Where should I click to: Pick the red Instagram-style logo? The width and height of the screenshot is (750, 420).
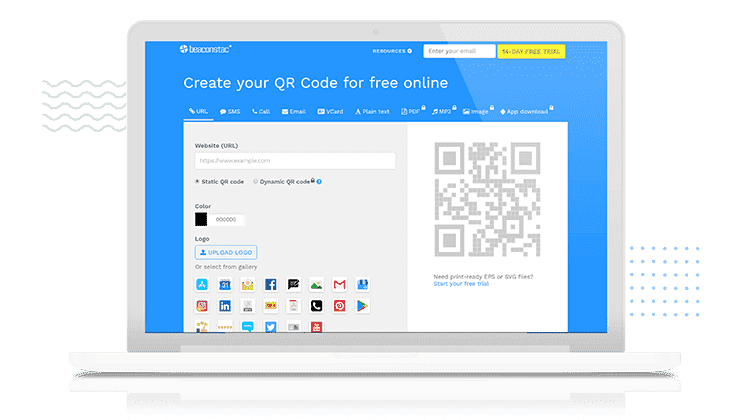202,306
